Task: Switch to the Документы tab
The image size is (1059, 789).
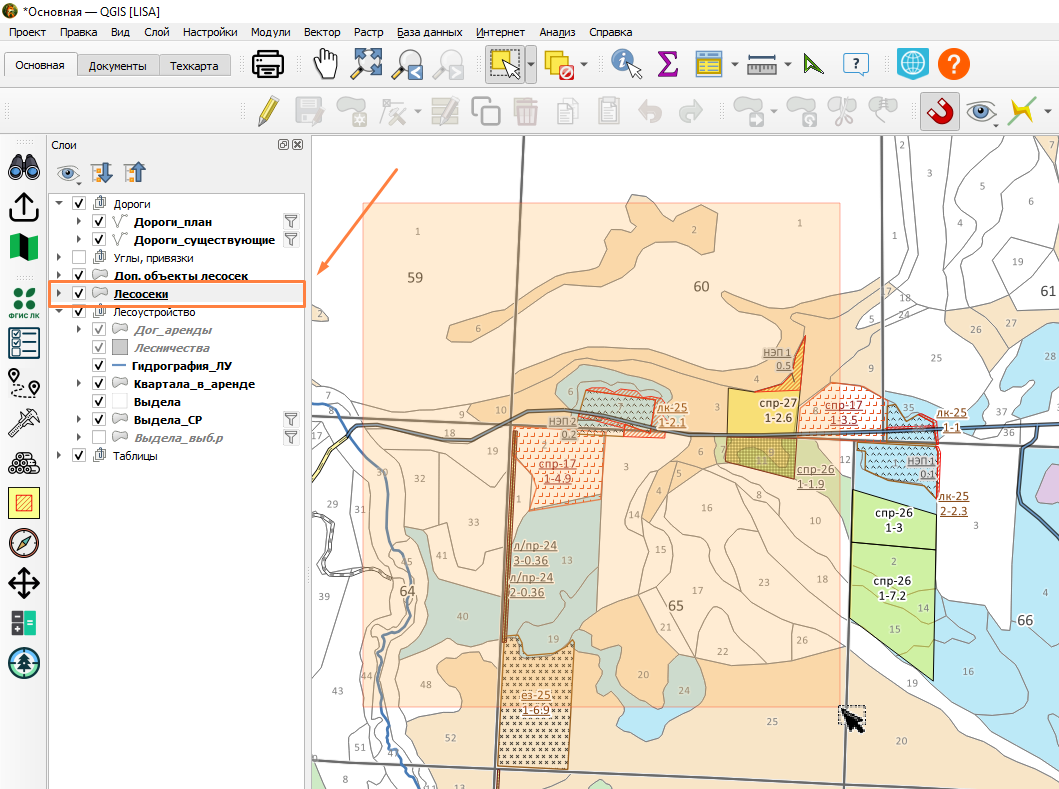Action: click(118, 66)
